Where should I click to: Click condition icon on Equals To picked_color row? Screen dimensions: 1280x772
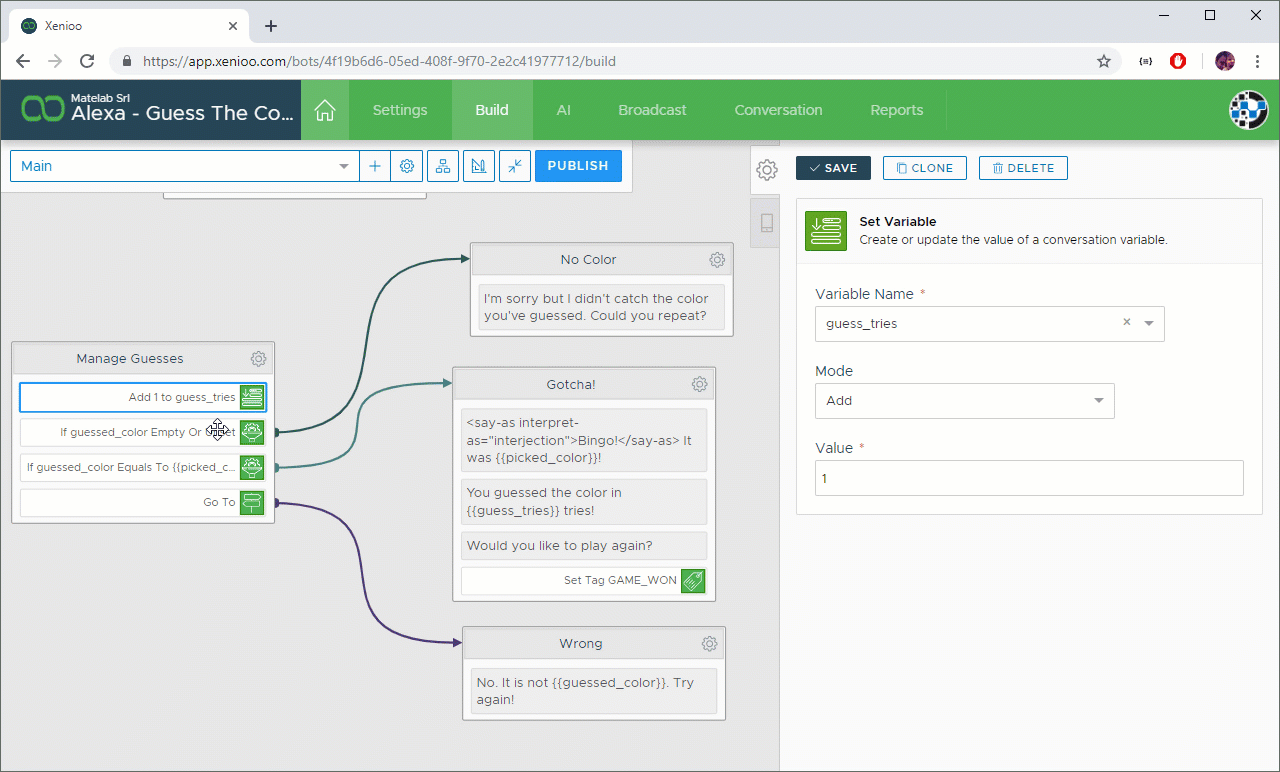coord(252,467)
